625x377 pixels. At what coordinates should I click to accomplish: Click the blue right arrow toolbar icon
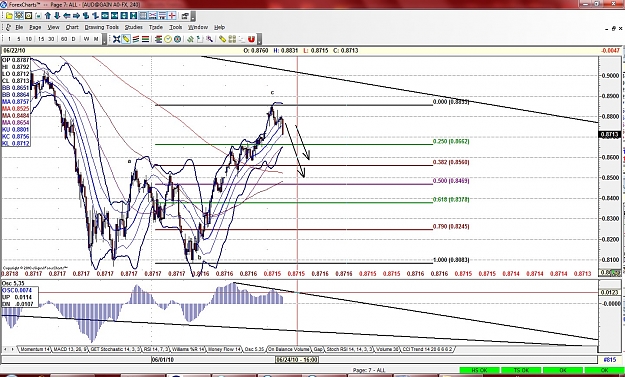coord(77,16)
